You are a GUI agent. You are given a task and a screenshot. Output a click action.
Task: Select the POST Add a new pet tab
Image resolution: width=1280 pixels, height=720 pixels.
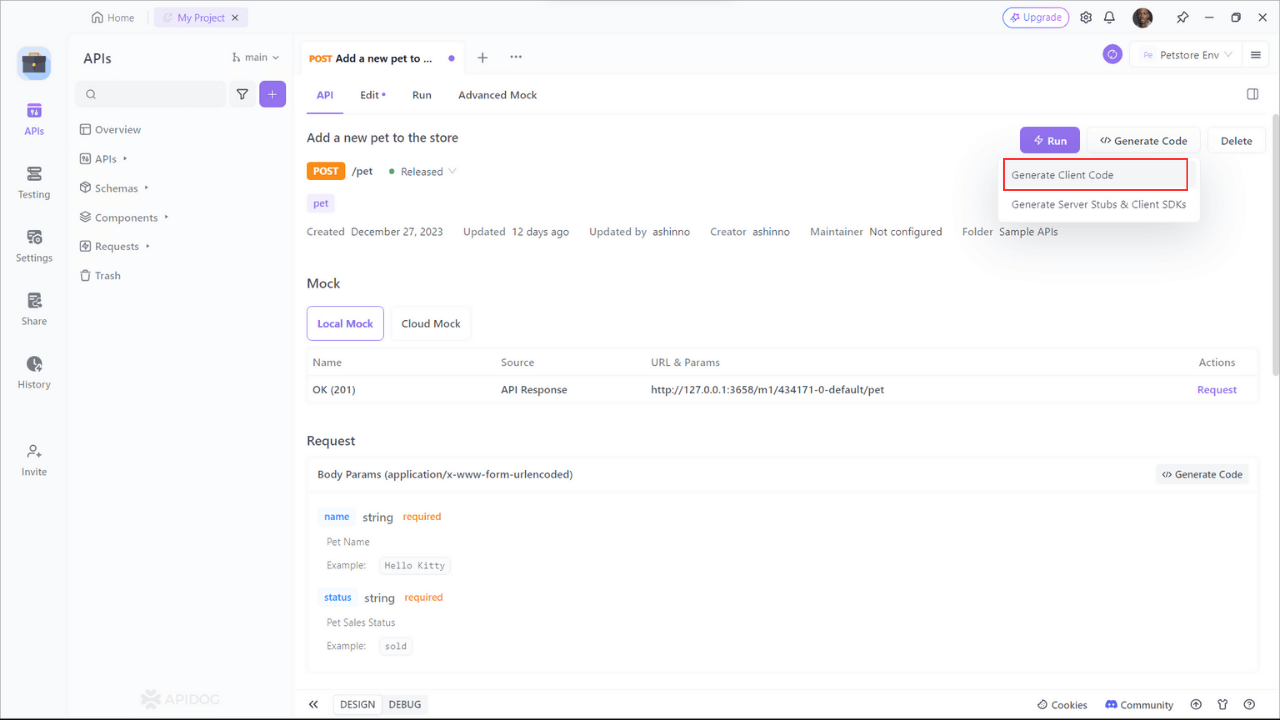point(380,58)
